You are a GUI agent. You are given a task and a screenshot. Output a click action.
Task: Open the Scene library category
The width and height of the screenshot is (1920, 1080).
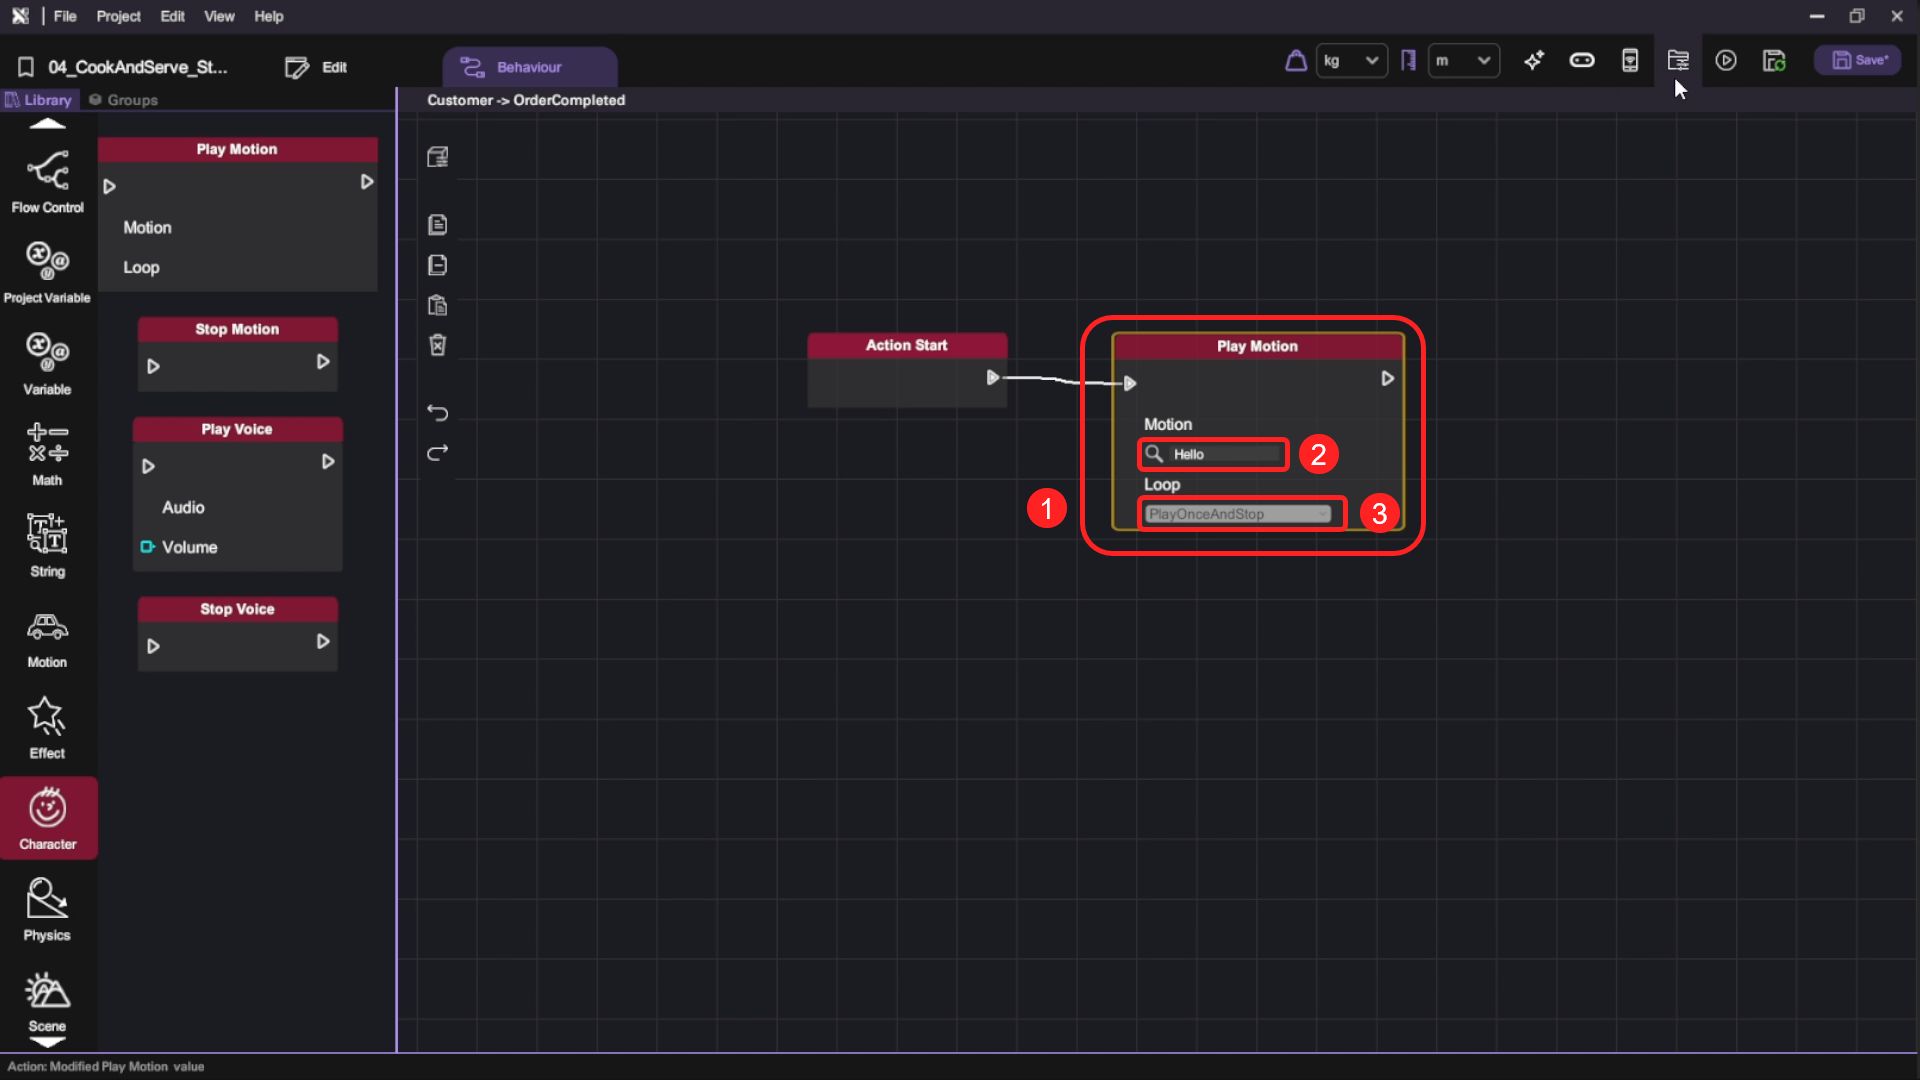click(x=47, y=1000)
